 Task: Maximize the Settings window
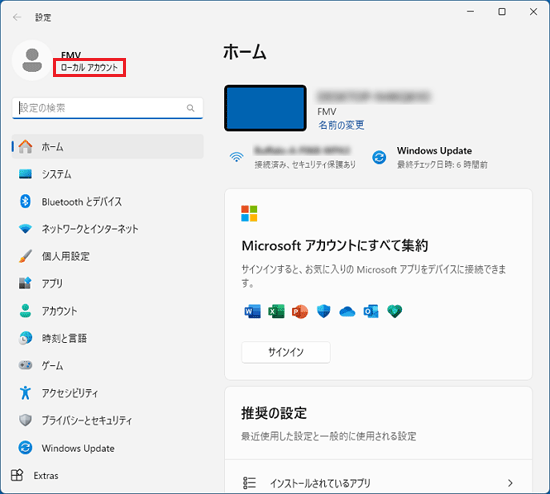(x=502, y=12)
